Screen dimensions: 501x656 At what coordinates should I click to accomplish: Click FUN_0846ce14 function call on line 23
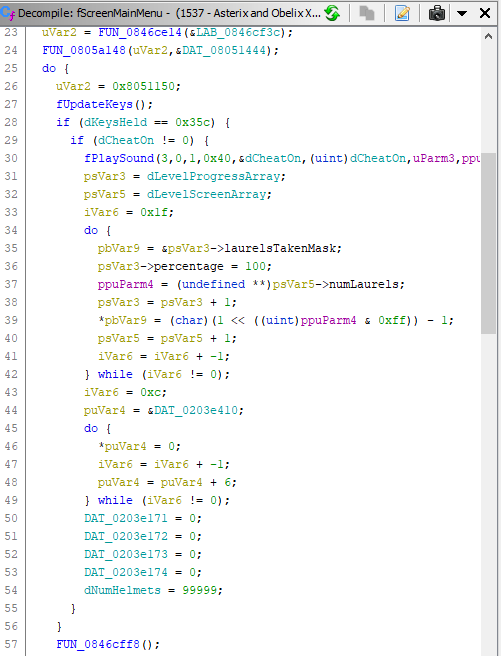coord(140,32)
